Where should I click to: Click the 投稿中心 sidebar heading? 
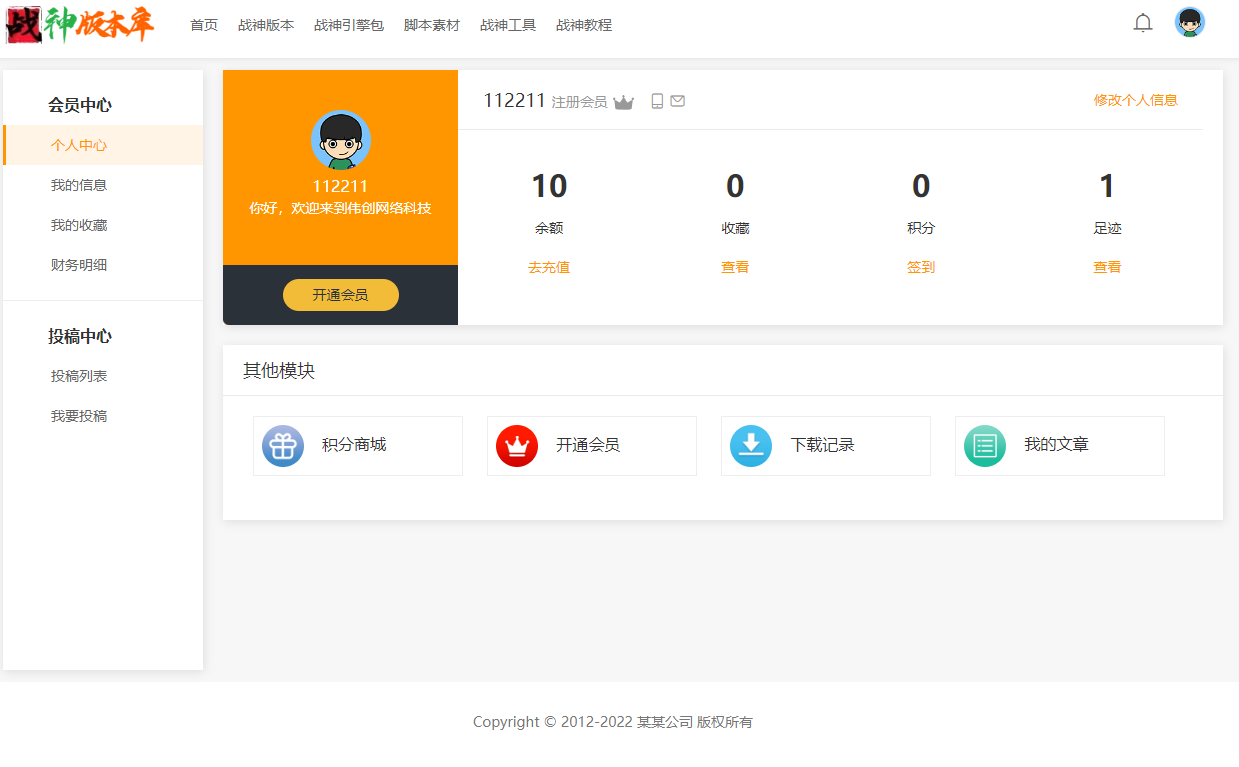pyautogui.click(x=80, y=336)
